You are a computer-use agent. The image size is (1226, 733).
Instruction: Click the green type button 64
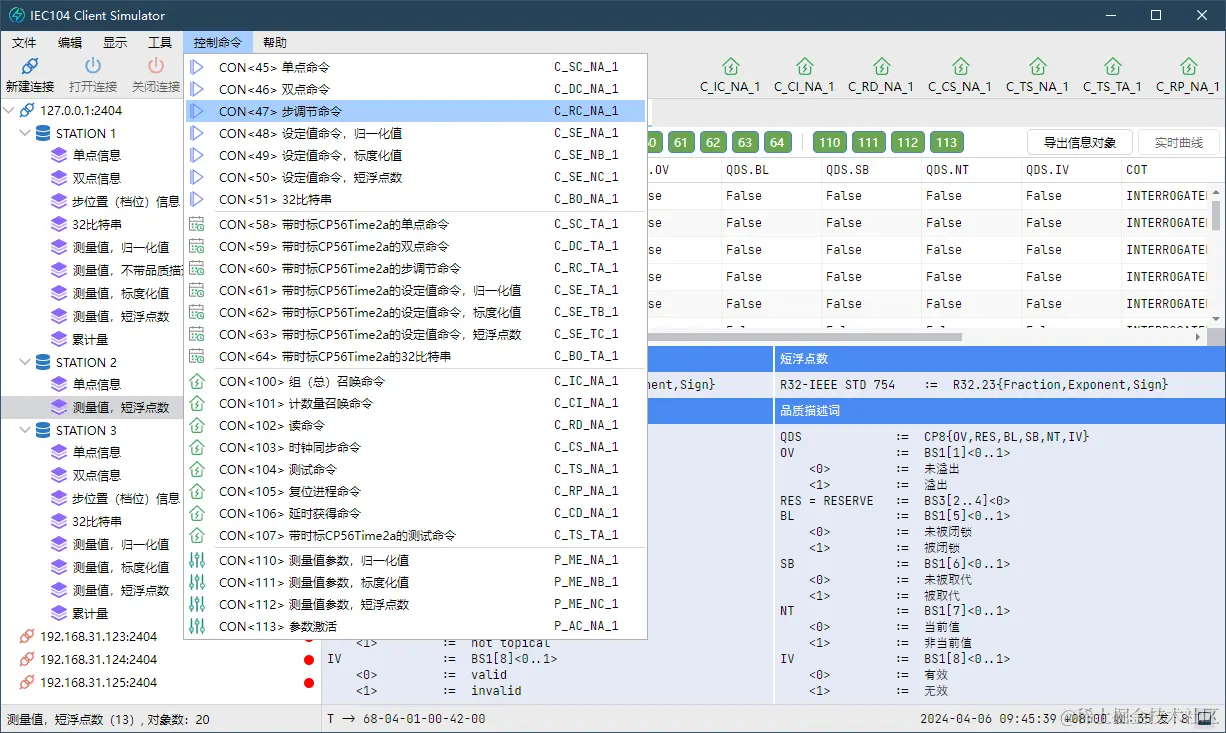pyautogui.click(x=777, y=142)
